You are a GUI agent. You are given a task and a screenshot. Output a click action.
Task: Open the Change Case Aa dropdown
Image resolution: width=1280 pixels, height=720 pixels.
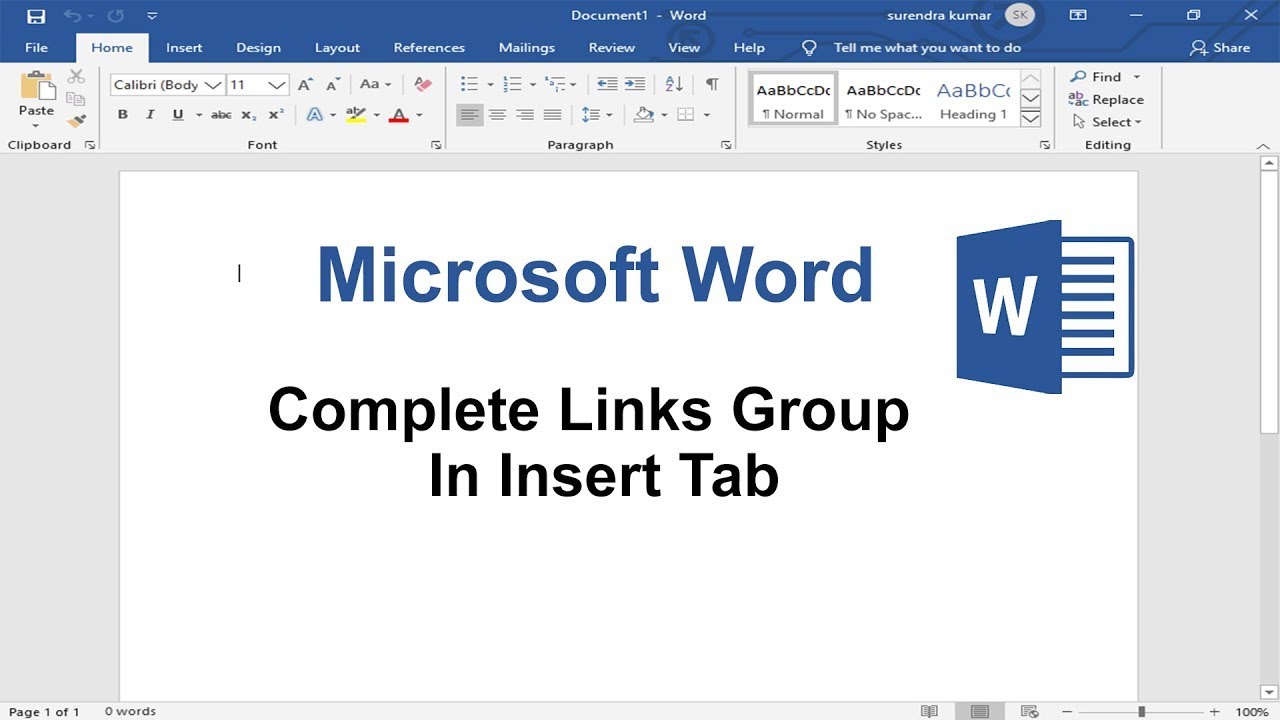376,85
